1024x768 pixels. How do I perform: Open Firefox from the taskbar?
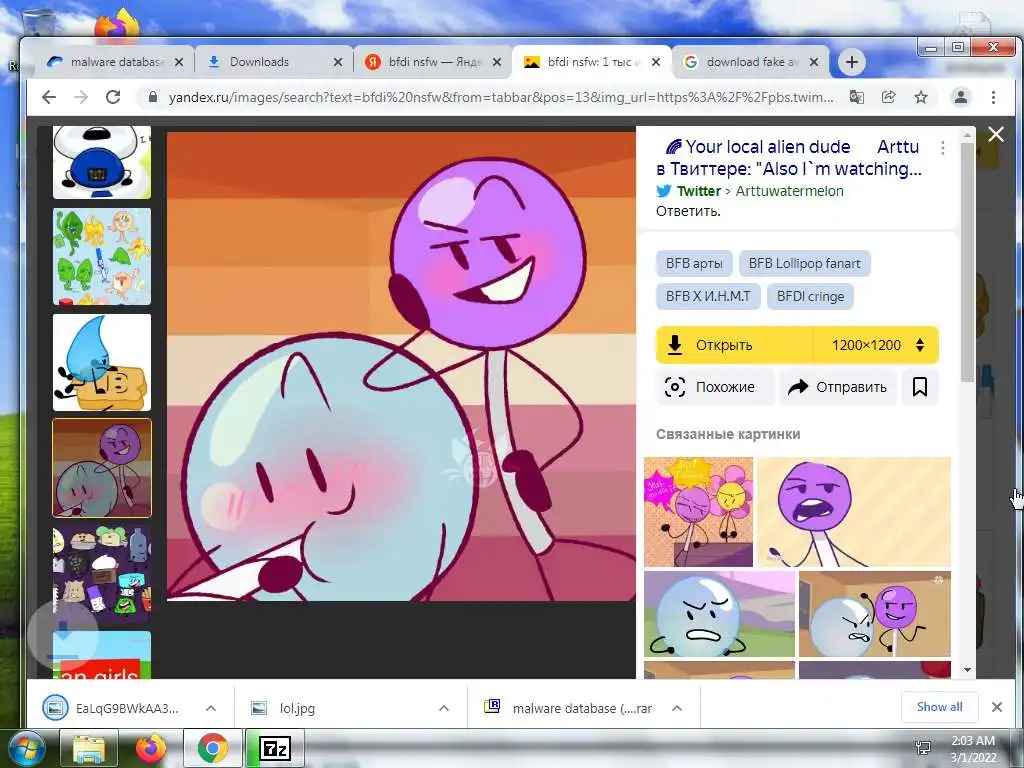tap(151, 748)
